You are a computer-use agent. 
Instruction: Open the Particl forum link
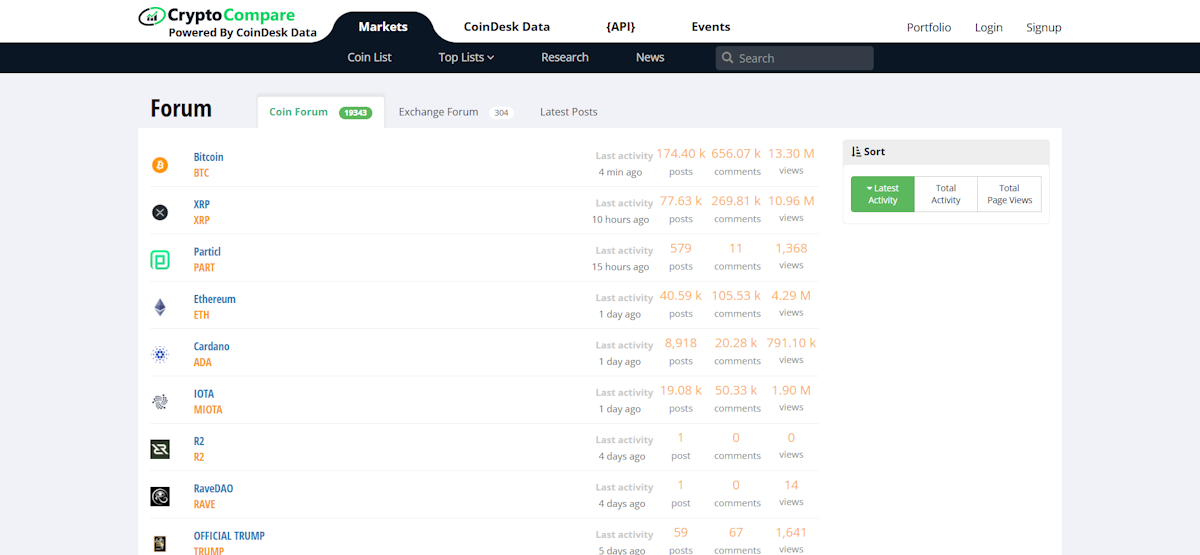pos(207,251)
